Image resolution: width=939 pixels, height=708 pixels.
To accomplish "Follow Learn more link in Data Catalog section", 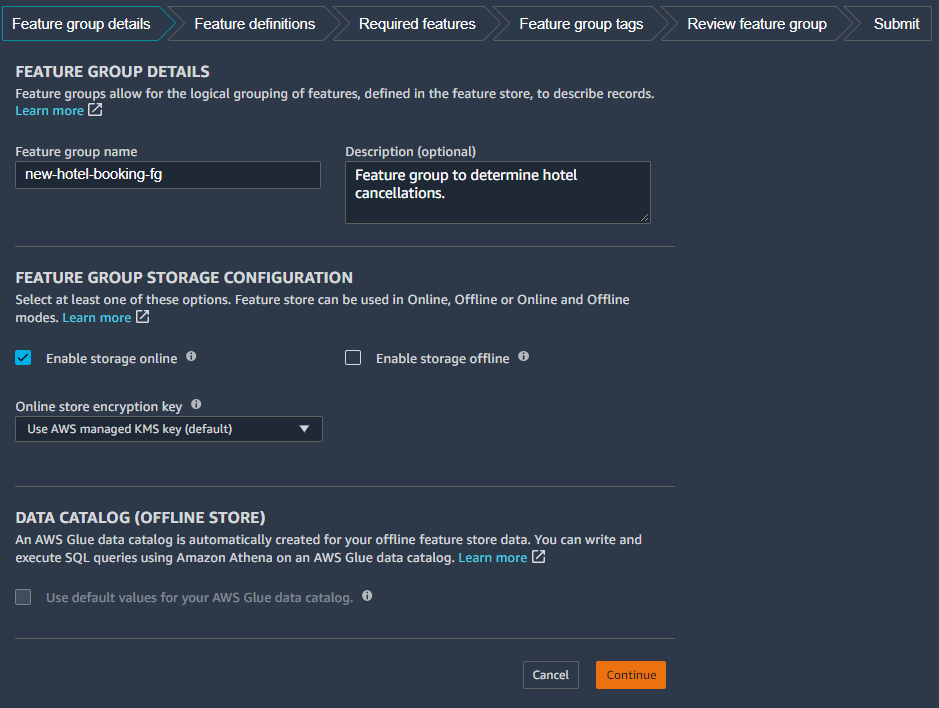I will pos(492,558).
